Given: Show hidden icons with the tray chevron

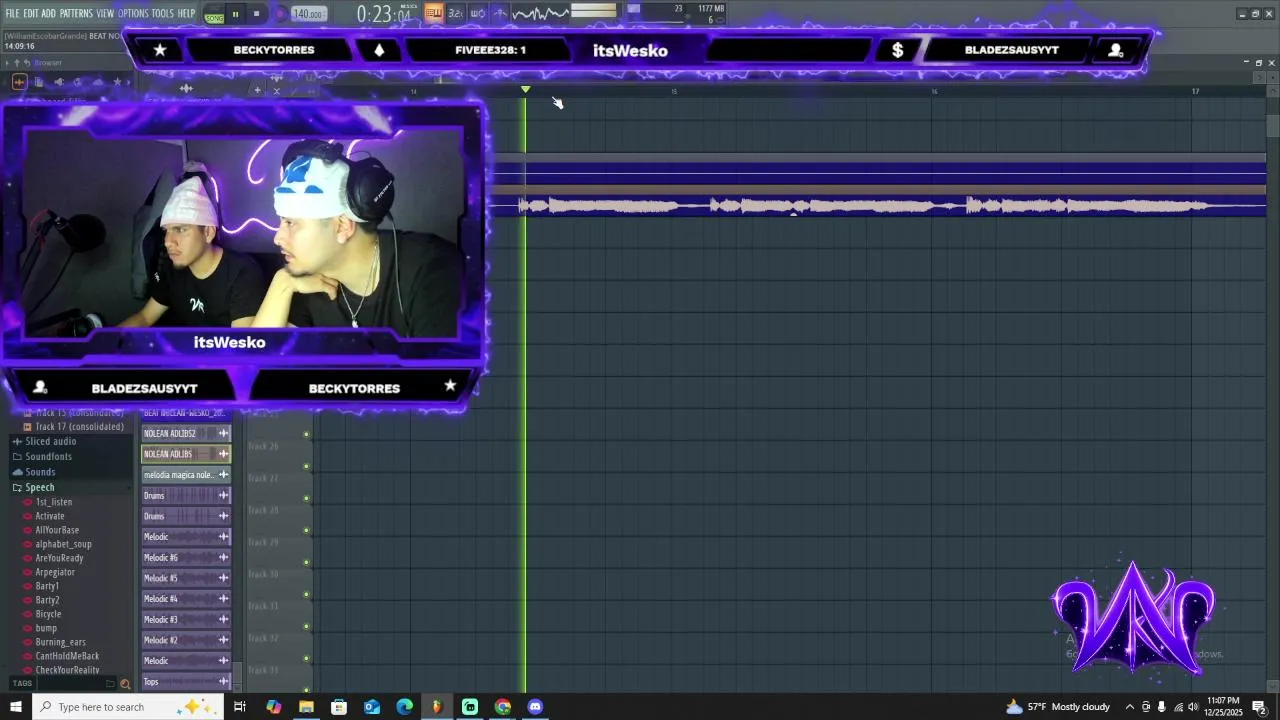Looking at the screenshot, I should coord(1130,707).
